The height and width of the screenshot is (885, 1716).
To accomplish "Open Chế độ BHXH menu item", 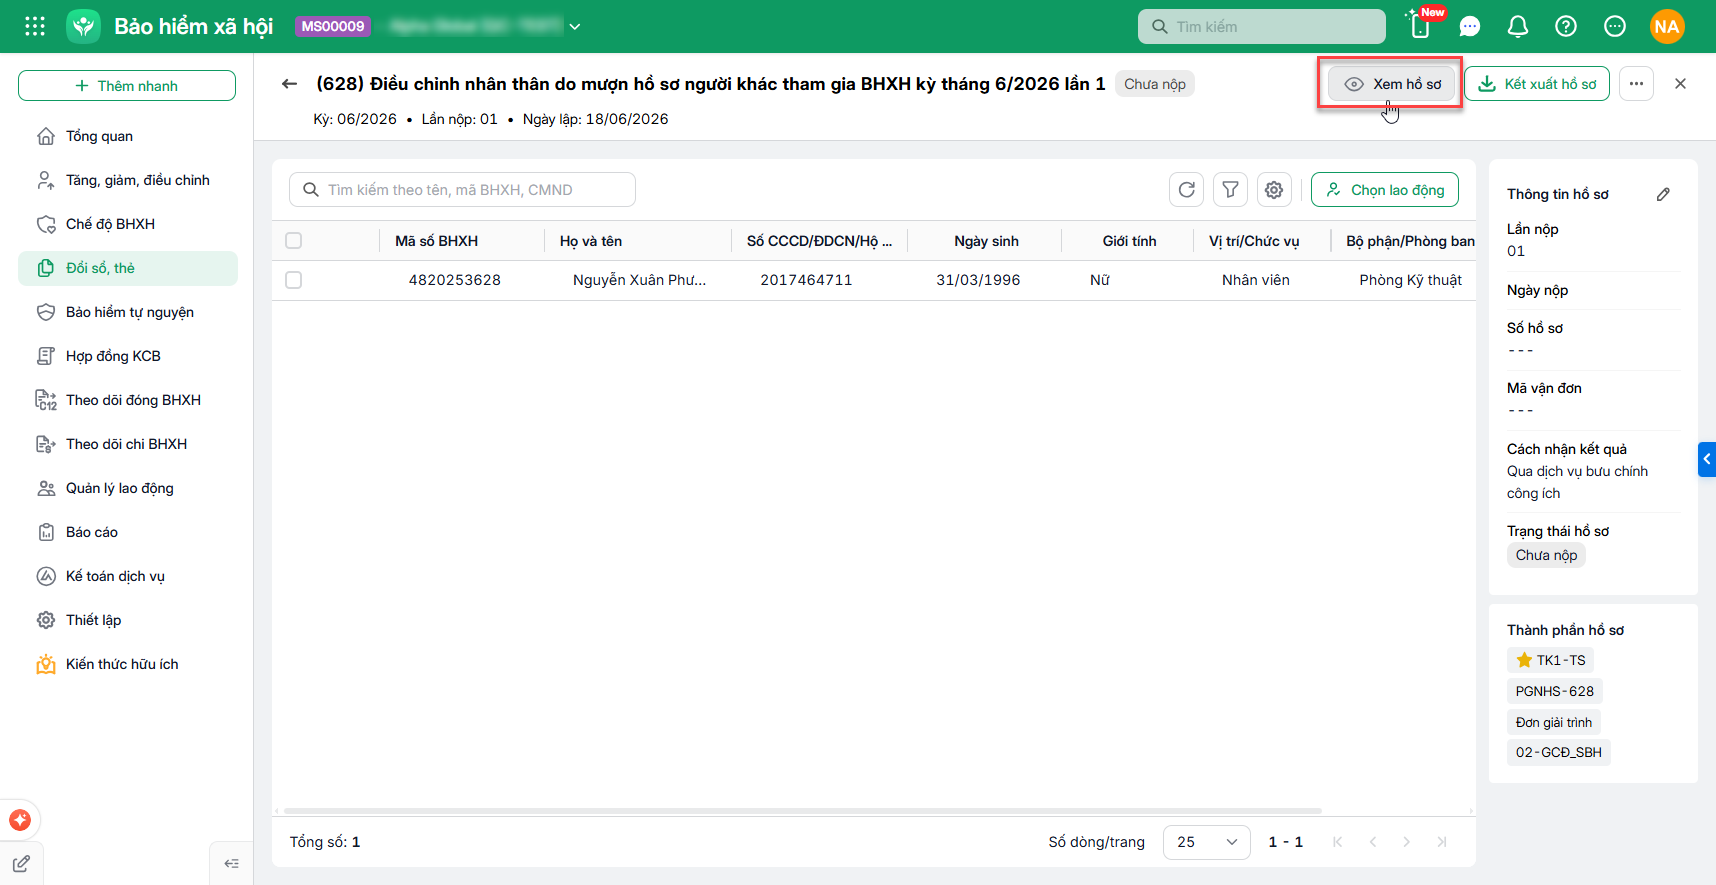I will click(128, 224).
